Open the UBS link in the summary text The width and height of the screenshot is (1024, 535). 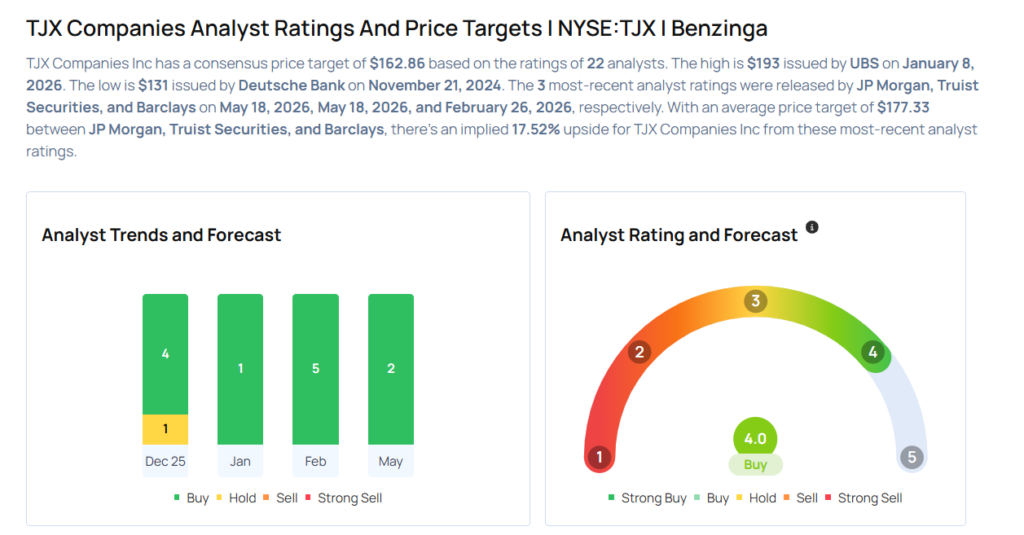click(864, 63)
